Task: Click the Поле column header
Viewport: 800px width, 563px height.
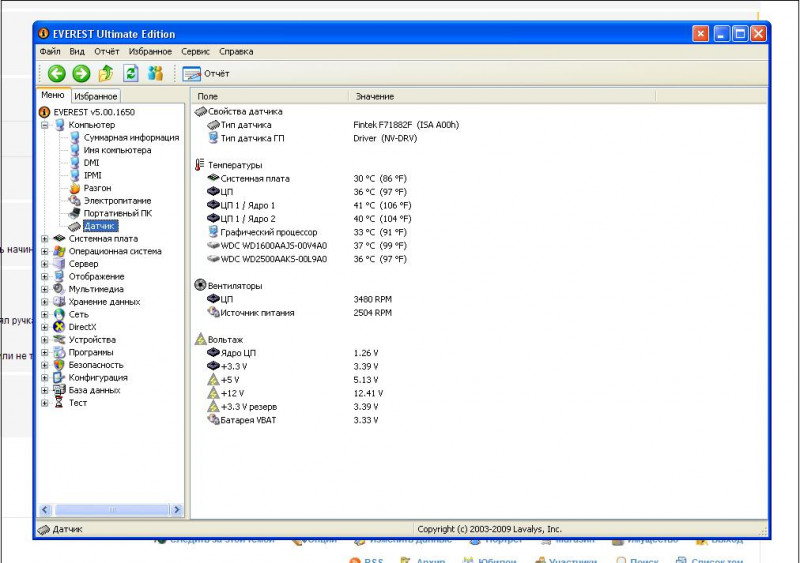Action: coord(270,96)
